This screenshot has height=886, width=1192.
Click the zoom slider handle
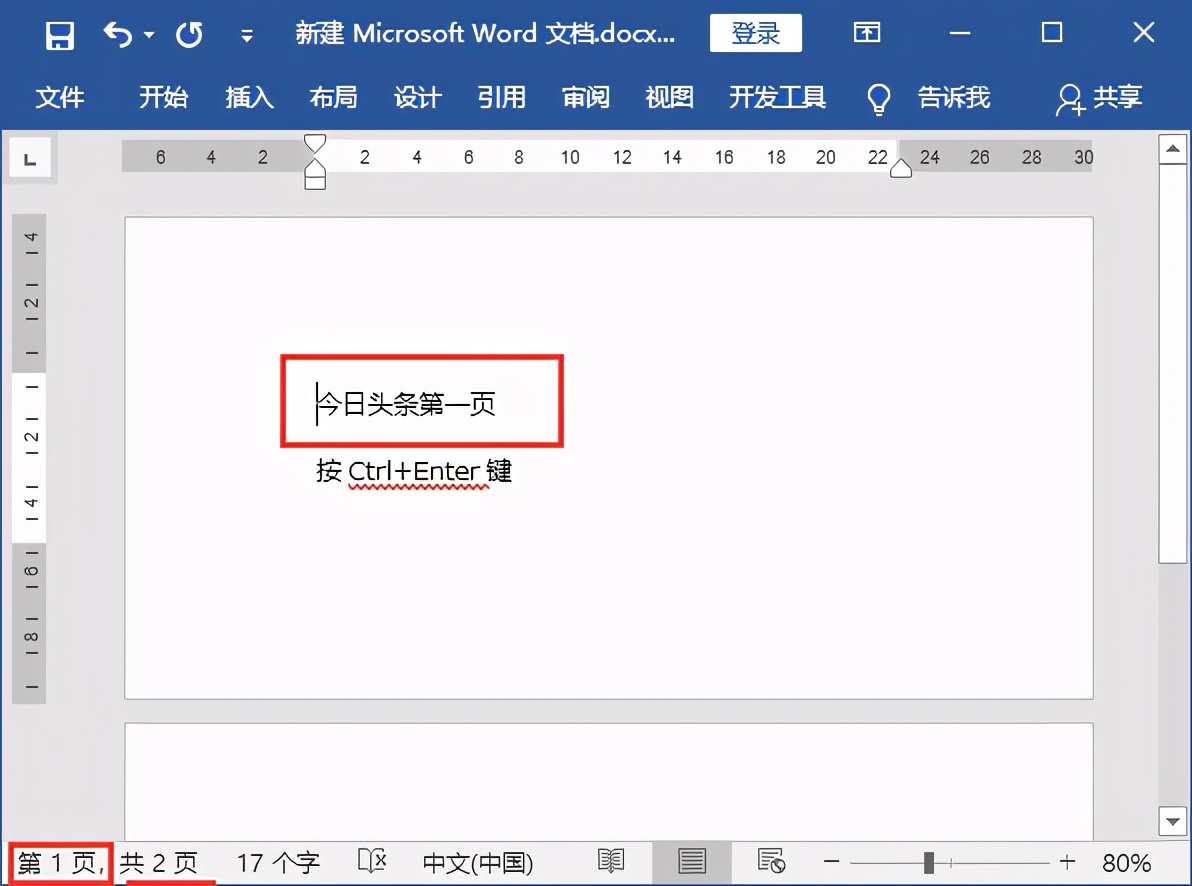point(928,862)
